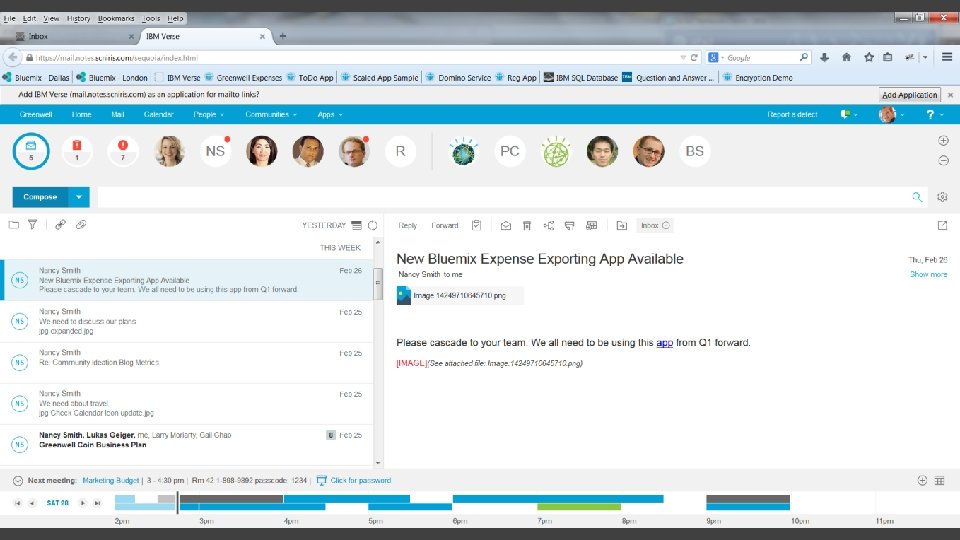
Task: Open the Tools menu
Action: pos(151,18)
